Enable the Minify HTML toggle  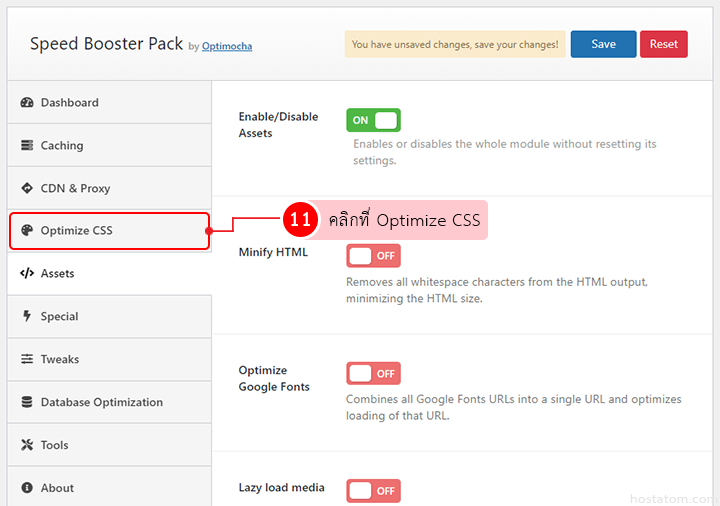(x=373, y=256)
